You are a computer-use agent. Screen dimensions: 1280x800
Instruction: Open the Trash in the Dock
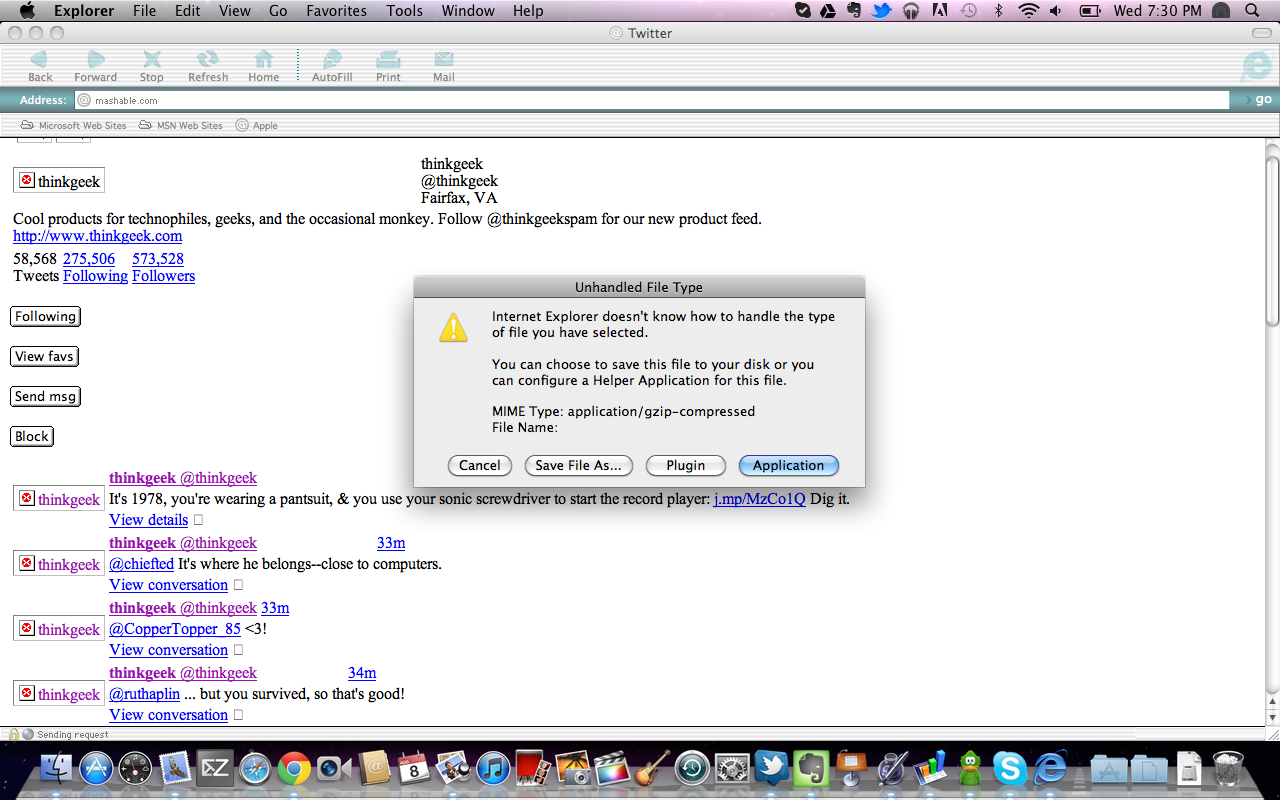[x=1228, y=768]
